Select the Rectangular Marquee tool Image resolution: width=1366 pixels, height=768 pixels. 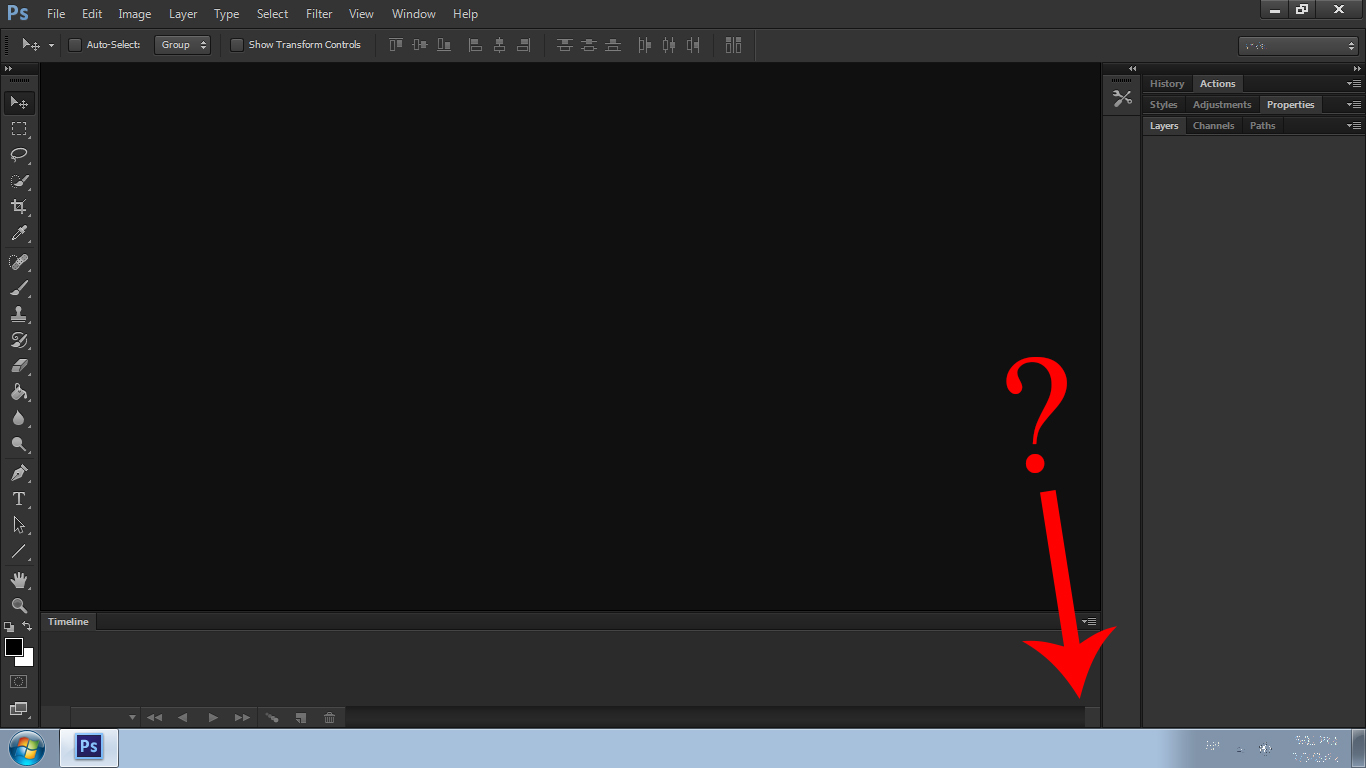tap(19, 129)
